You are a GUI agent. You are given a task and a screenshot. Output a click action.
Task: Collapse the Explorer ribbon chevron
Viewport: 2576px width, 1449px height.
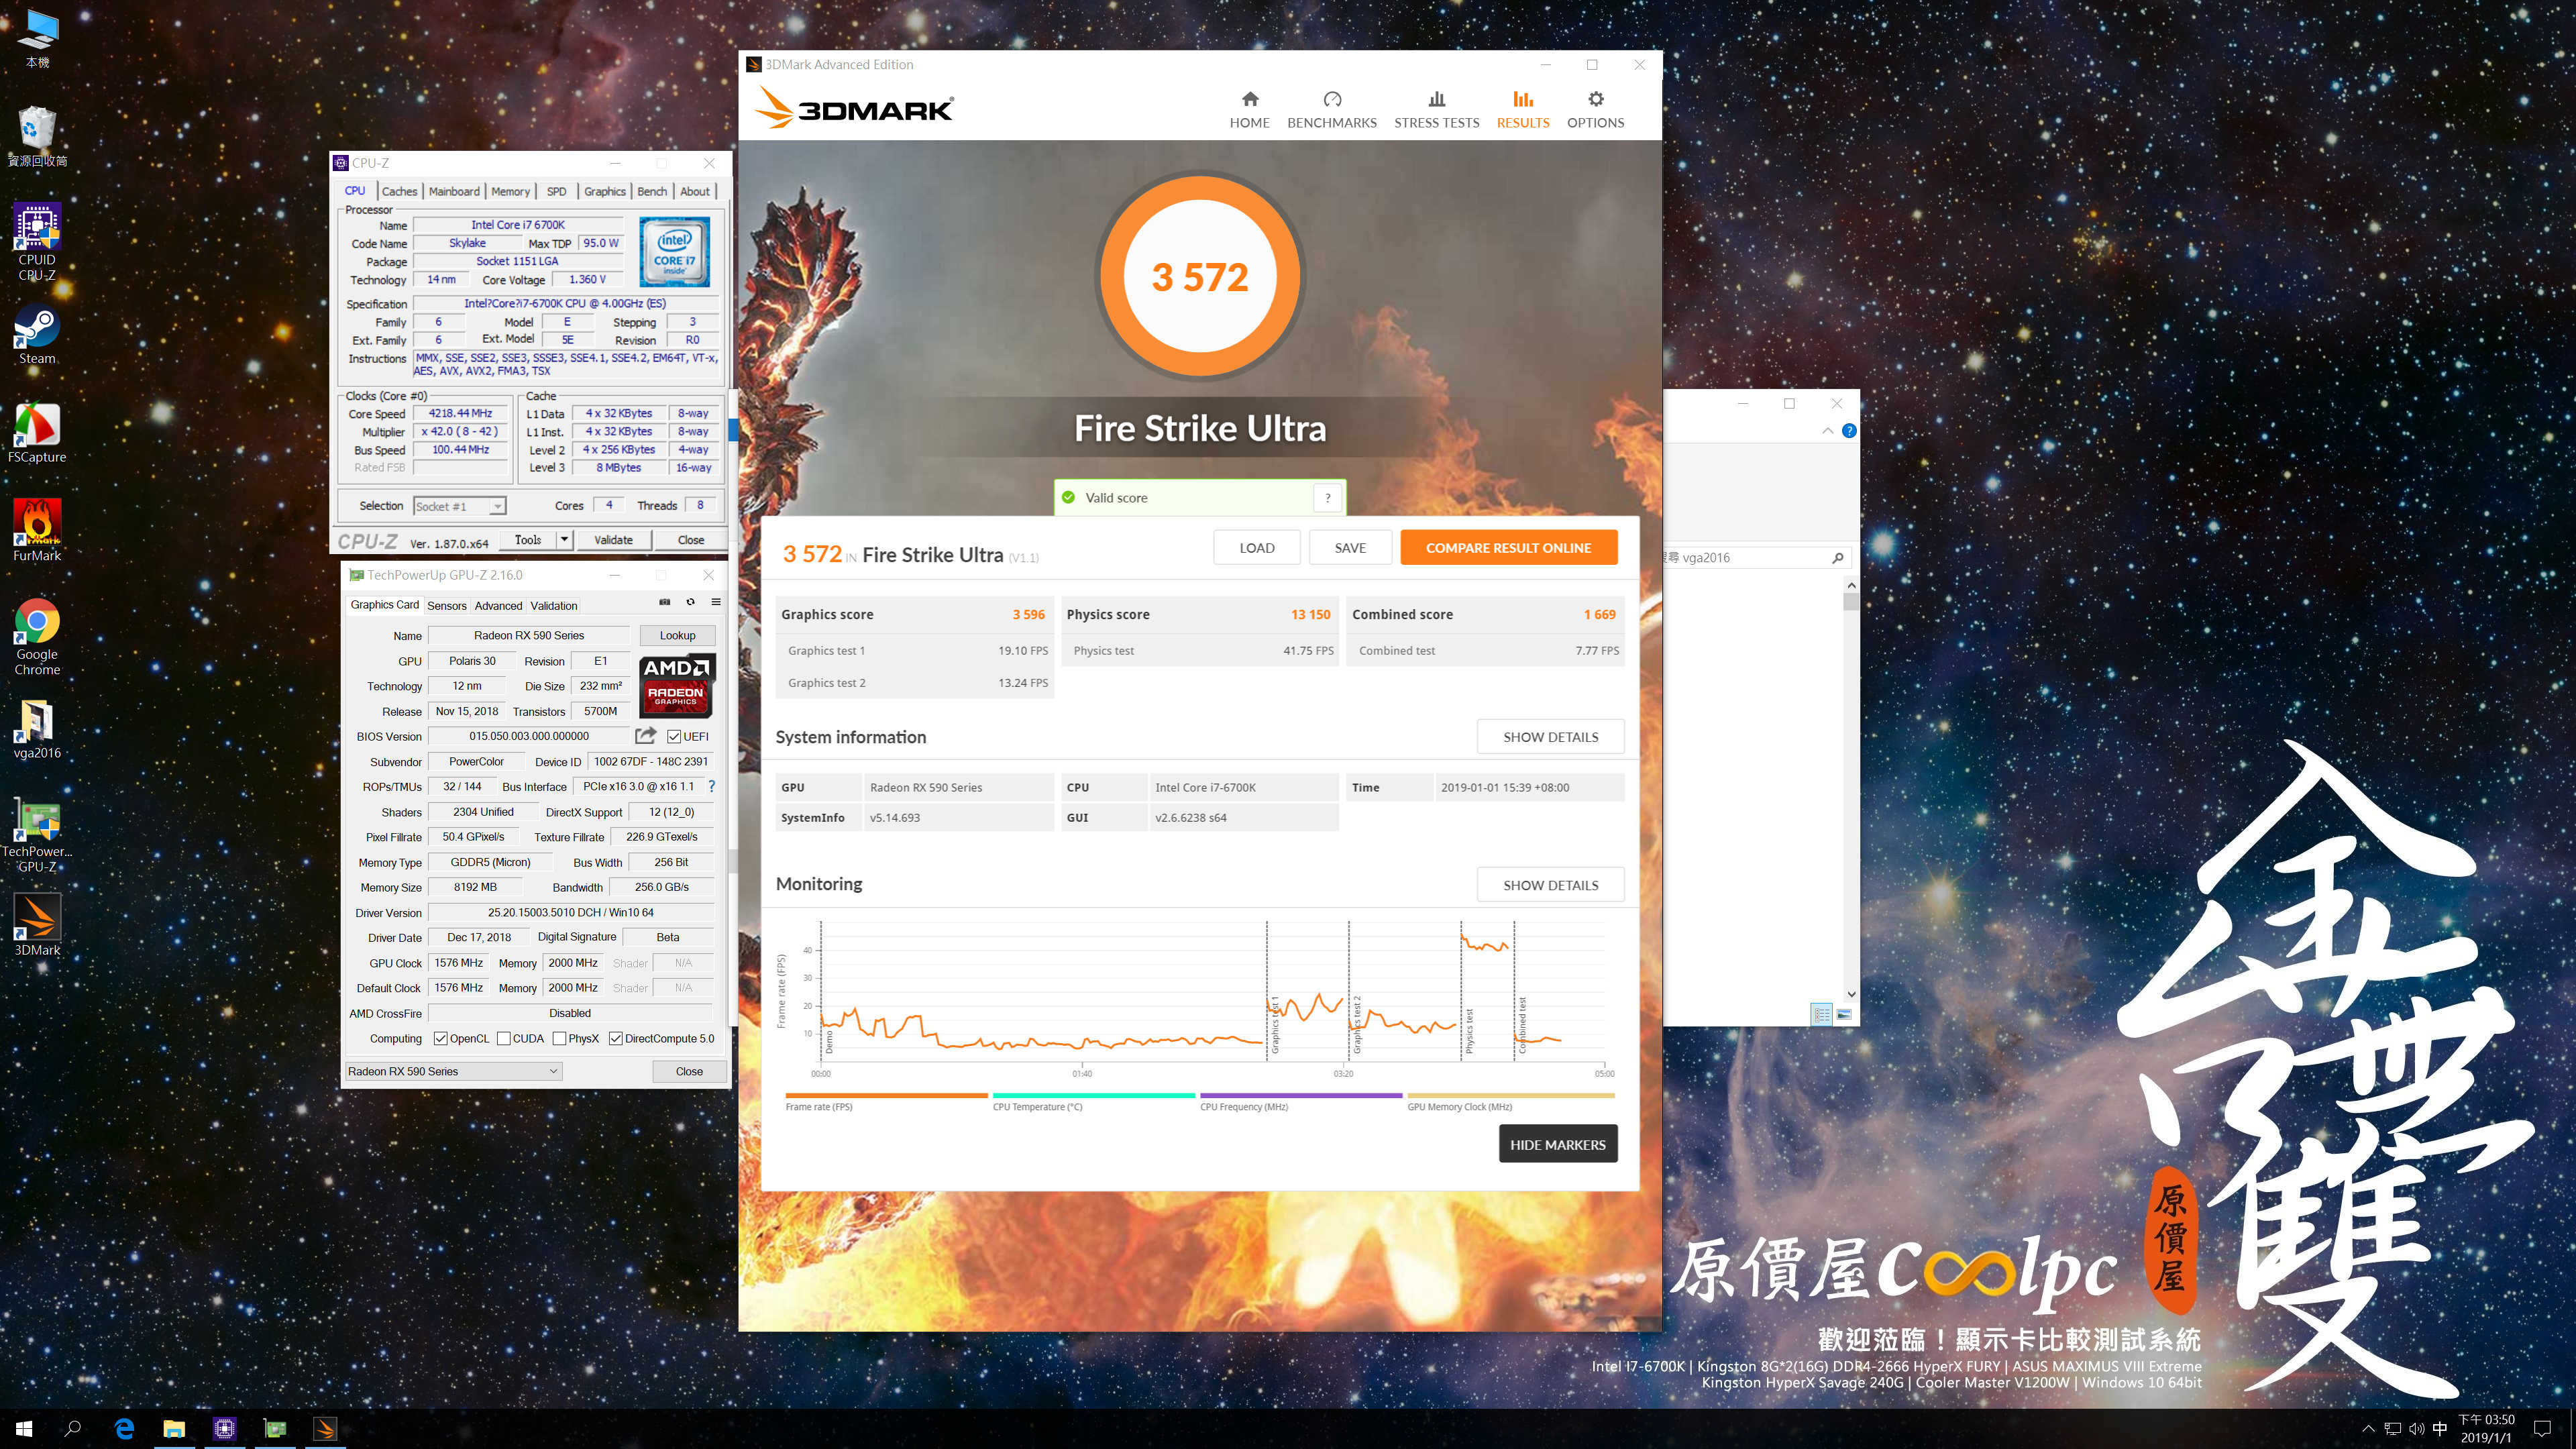(x=1827, y=431)
